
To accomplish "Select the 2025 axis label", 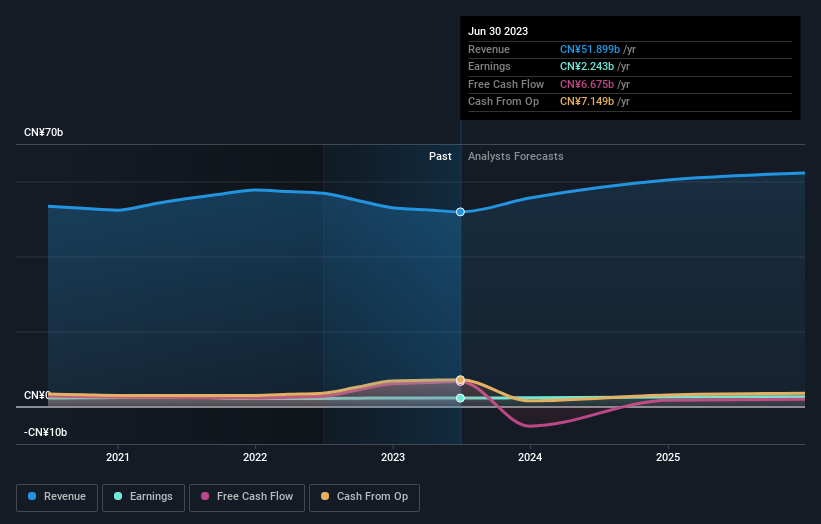I will click(668, 457).
